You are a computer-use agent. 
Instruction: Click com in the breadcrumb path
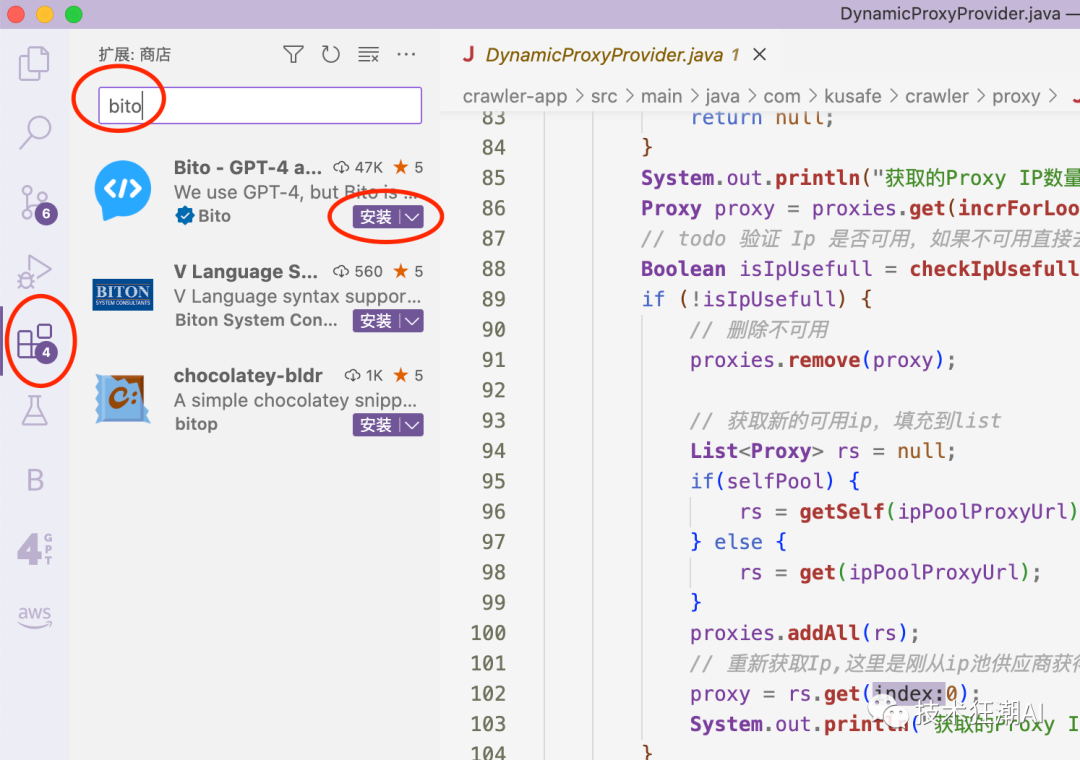[782, 96]
